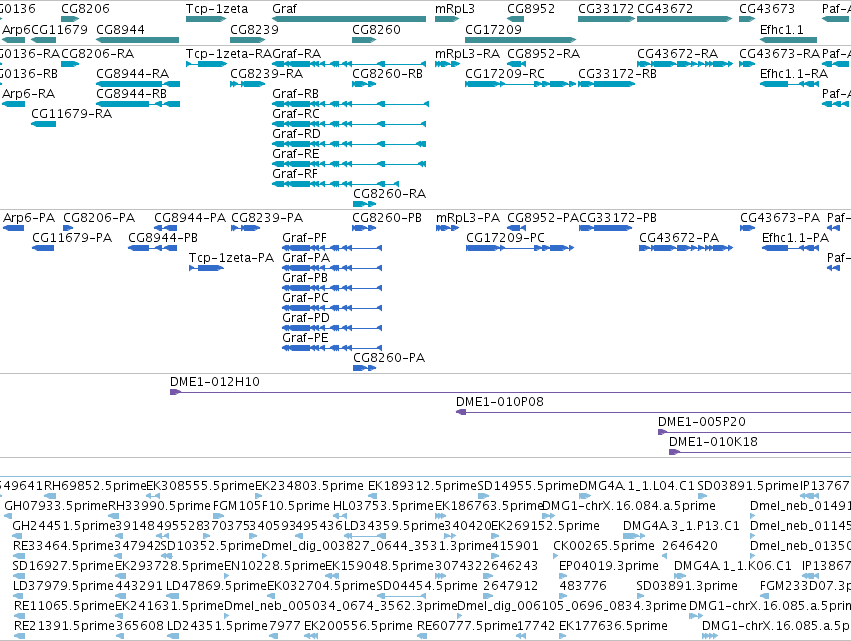Viewport: 851px width, 641px height.
Task: Open EST GH07933.5prime
Action: [7, 516]
